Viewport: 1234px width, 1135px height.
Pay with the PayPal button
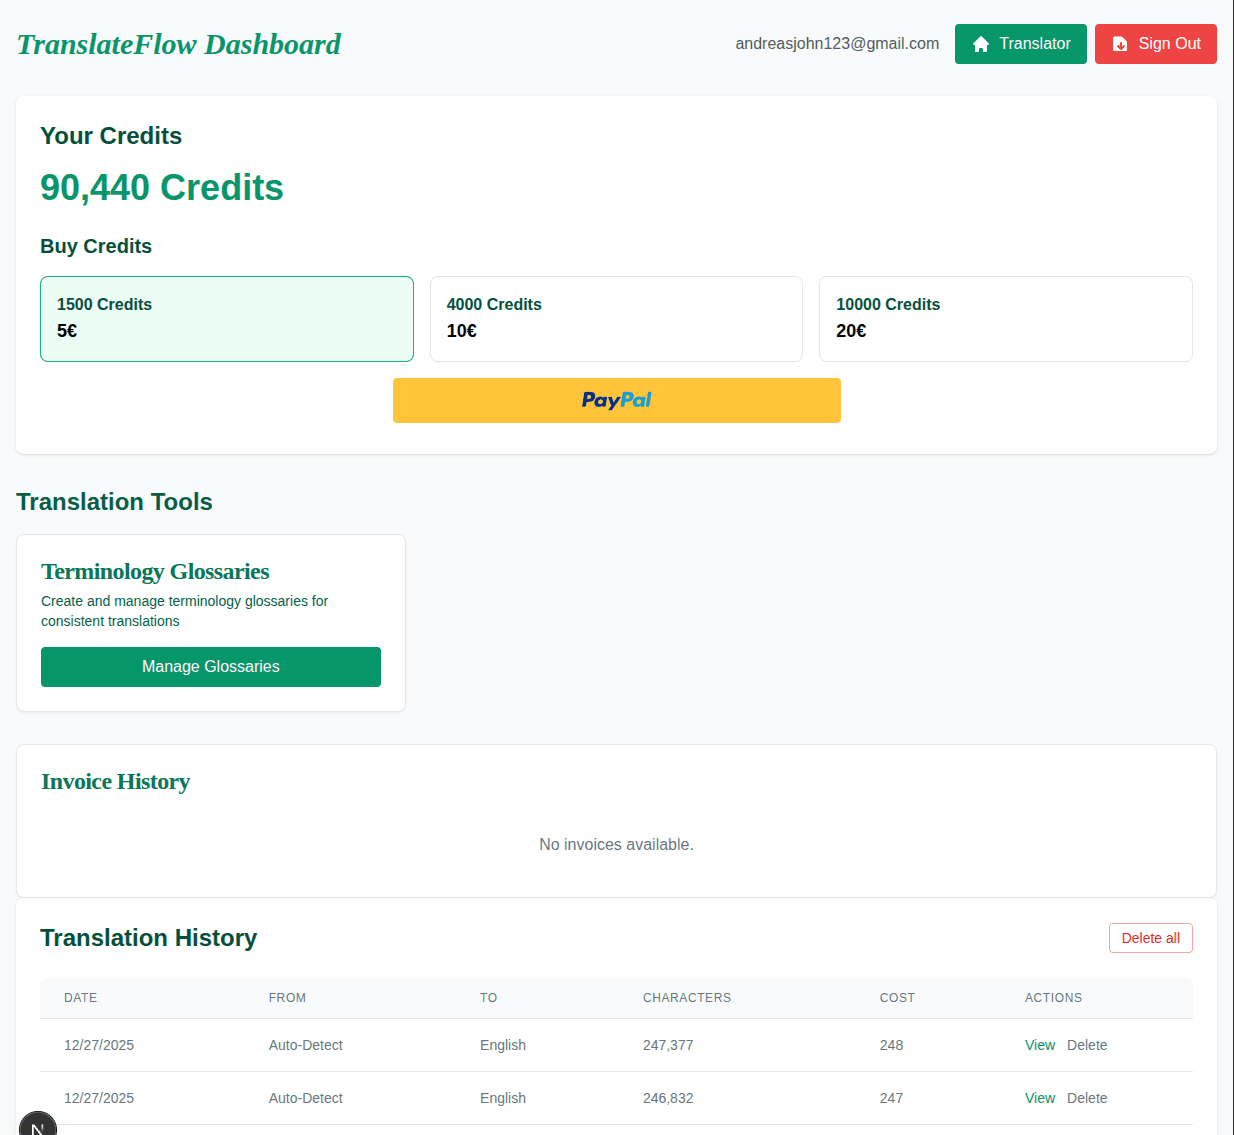tap(616, 400)
